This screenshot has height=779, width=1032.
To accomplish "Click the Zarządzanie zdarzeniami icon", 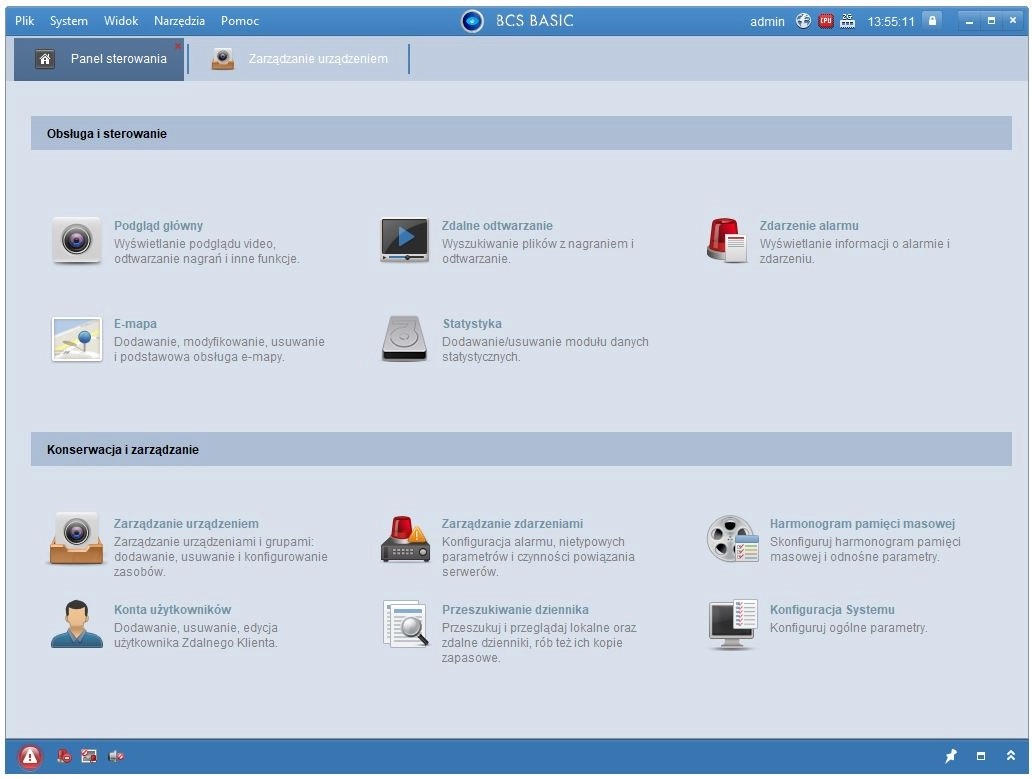I will click(x=404, y=539).
